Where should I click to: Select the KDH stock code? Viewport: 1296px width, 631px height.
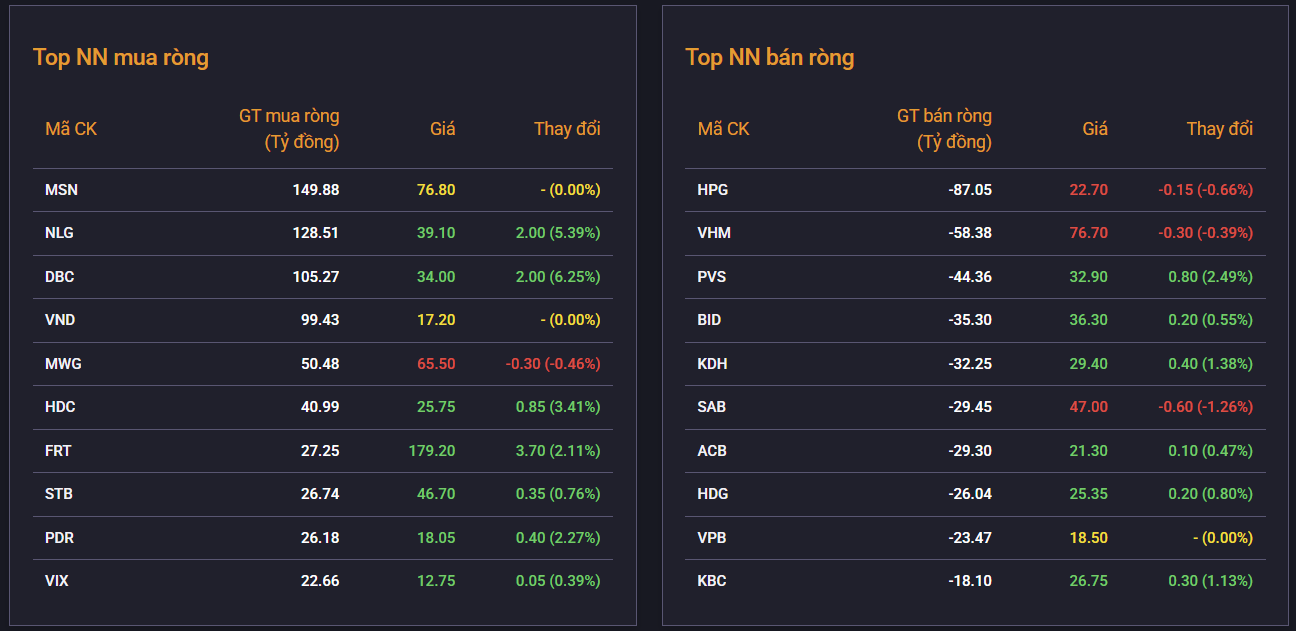point(713,364)
